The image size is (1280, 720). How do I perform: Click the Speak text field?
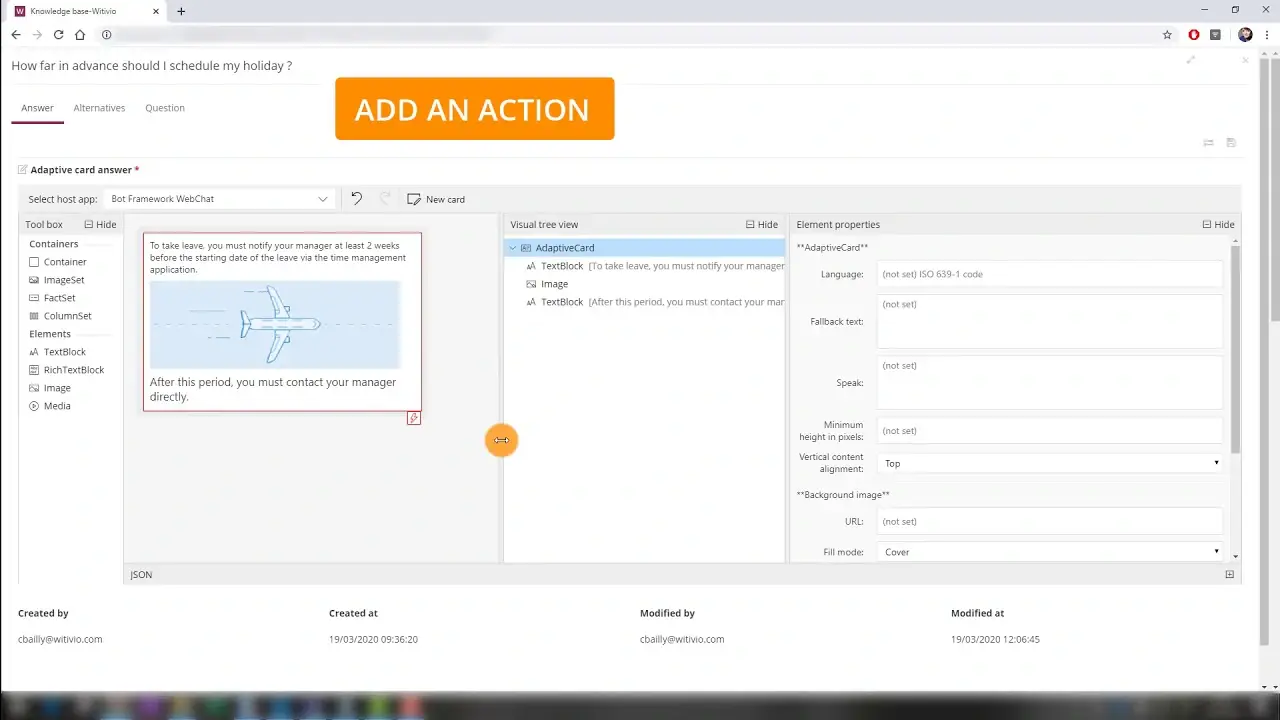click(1050, 382)
